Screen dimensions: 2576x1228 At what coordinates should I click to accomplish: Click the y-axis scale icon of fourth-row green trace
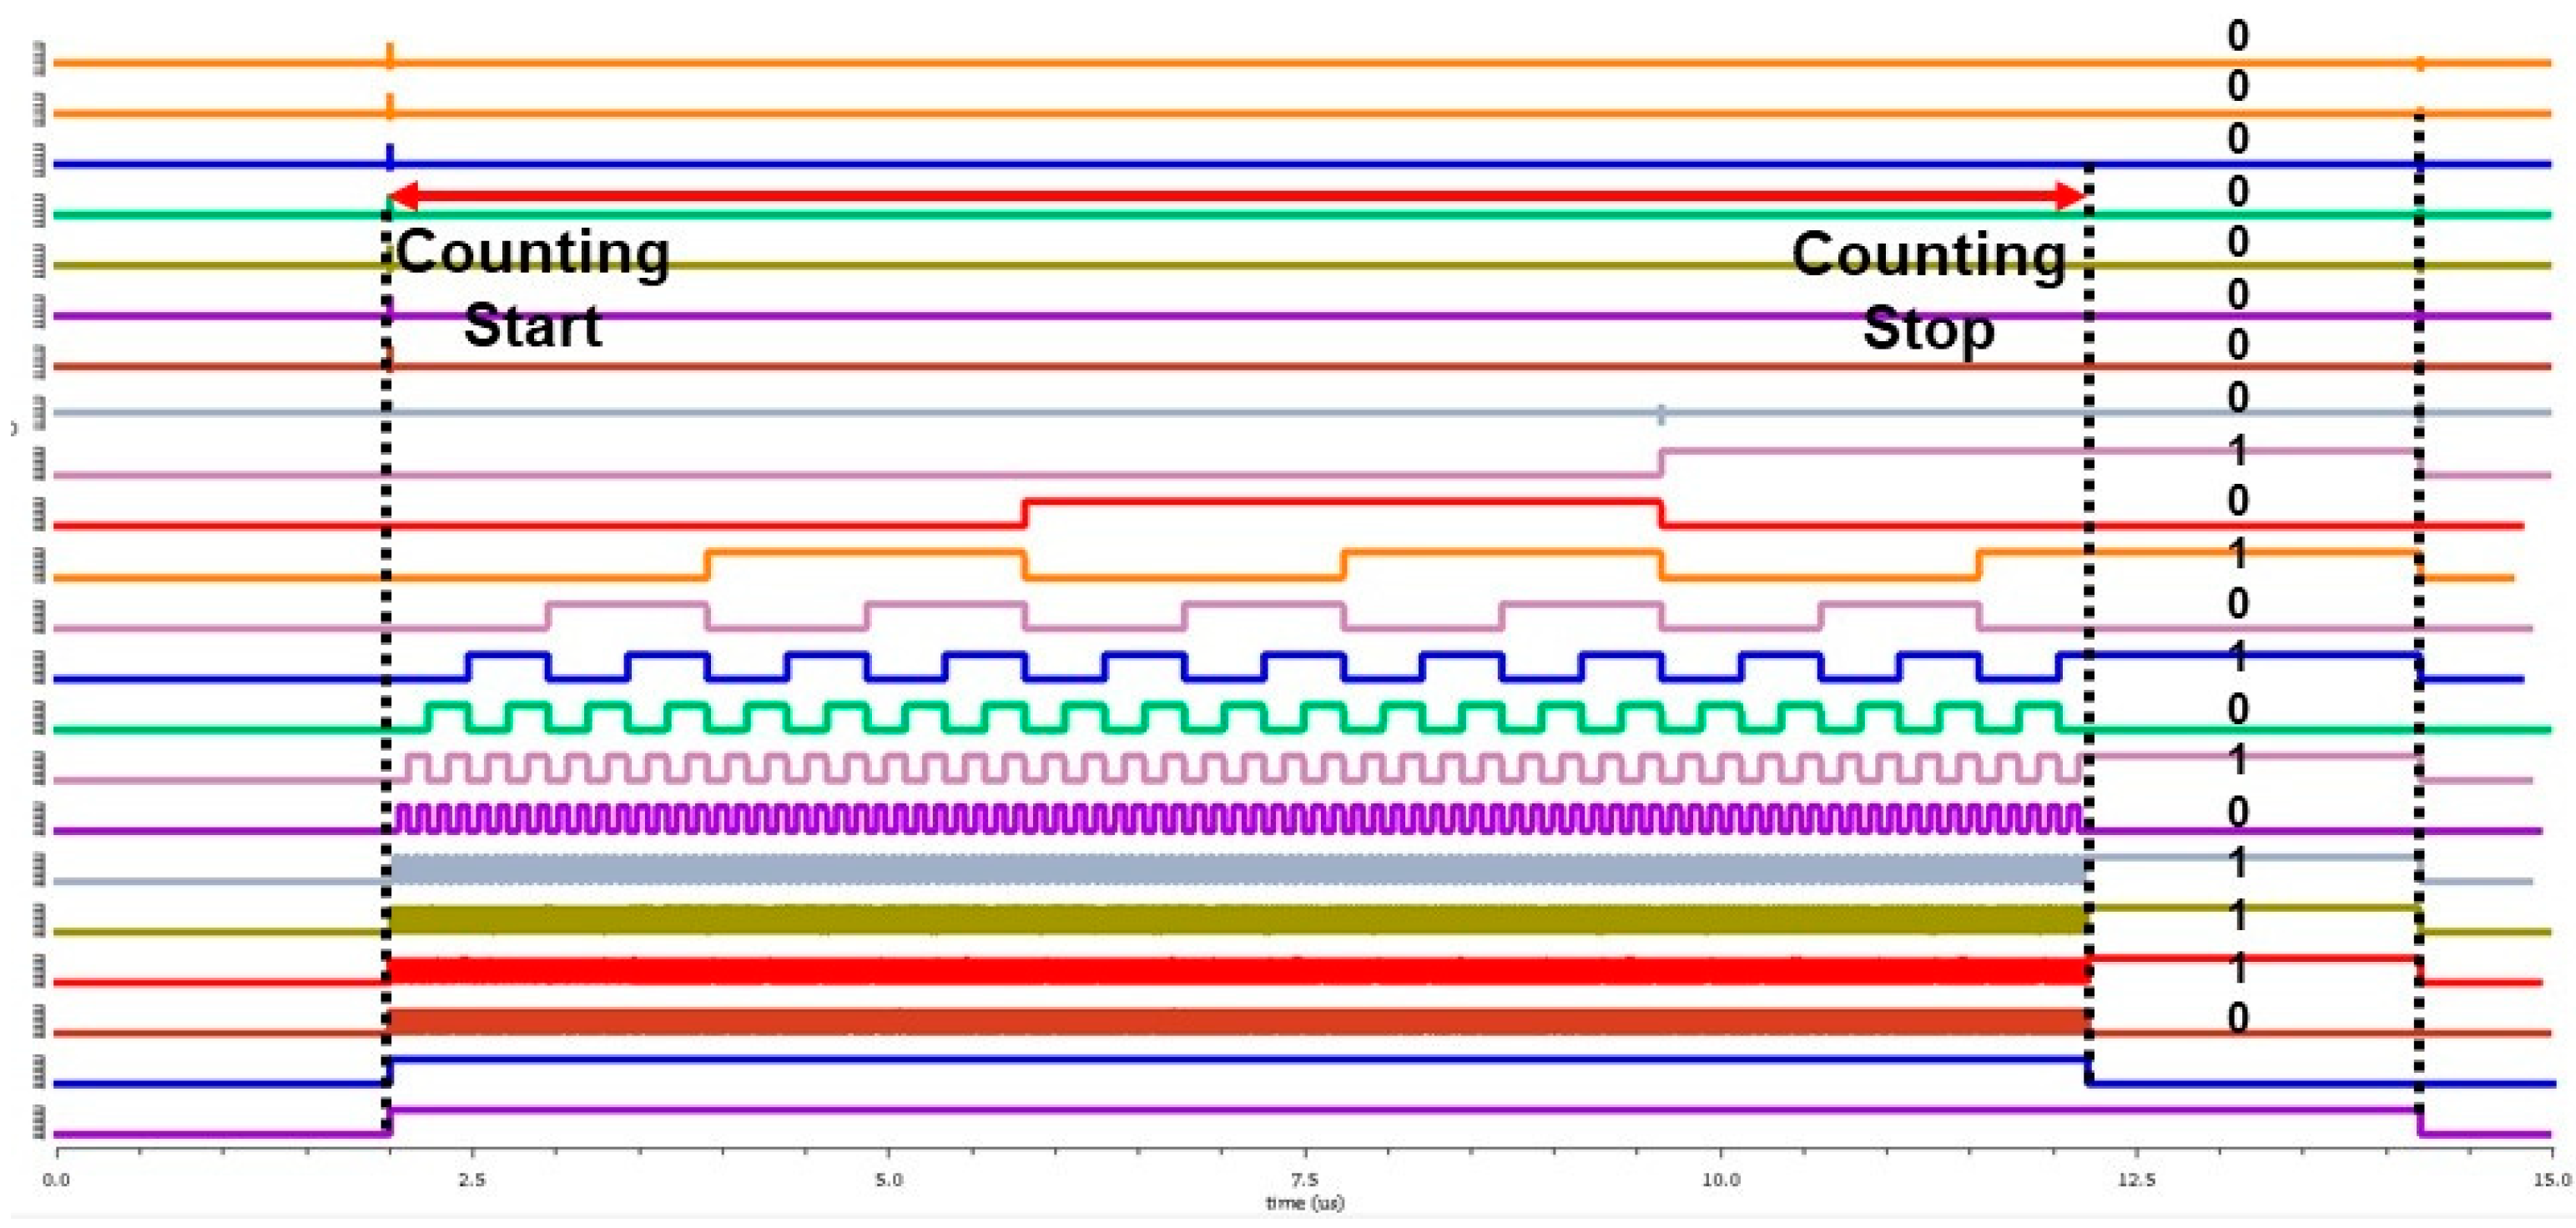39,209
